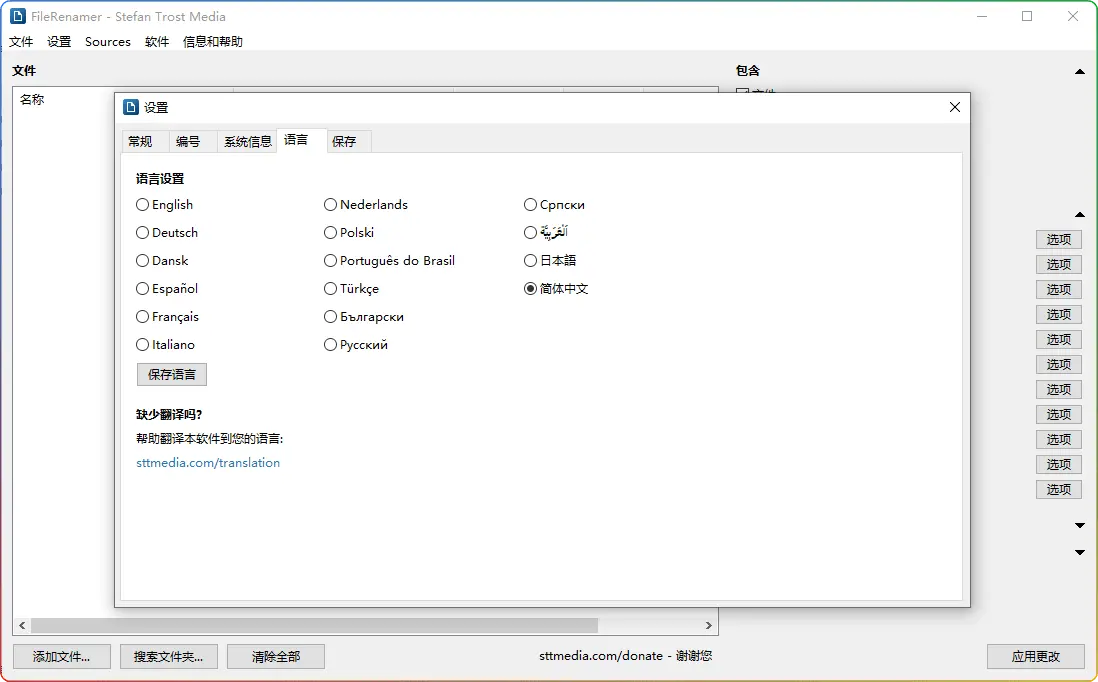Viewport: 1098px width, 682px height.
Task: Click the bottom-most down arrow expander on right
Action: 1080,552
